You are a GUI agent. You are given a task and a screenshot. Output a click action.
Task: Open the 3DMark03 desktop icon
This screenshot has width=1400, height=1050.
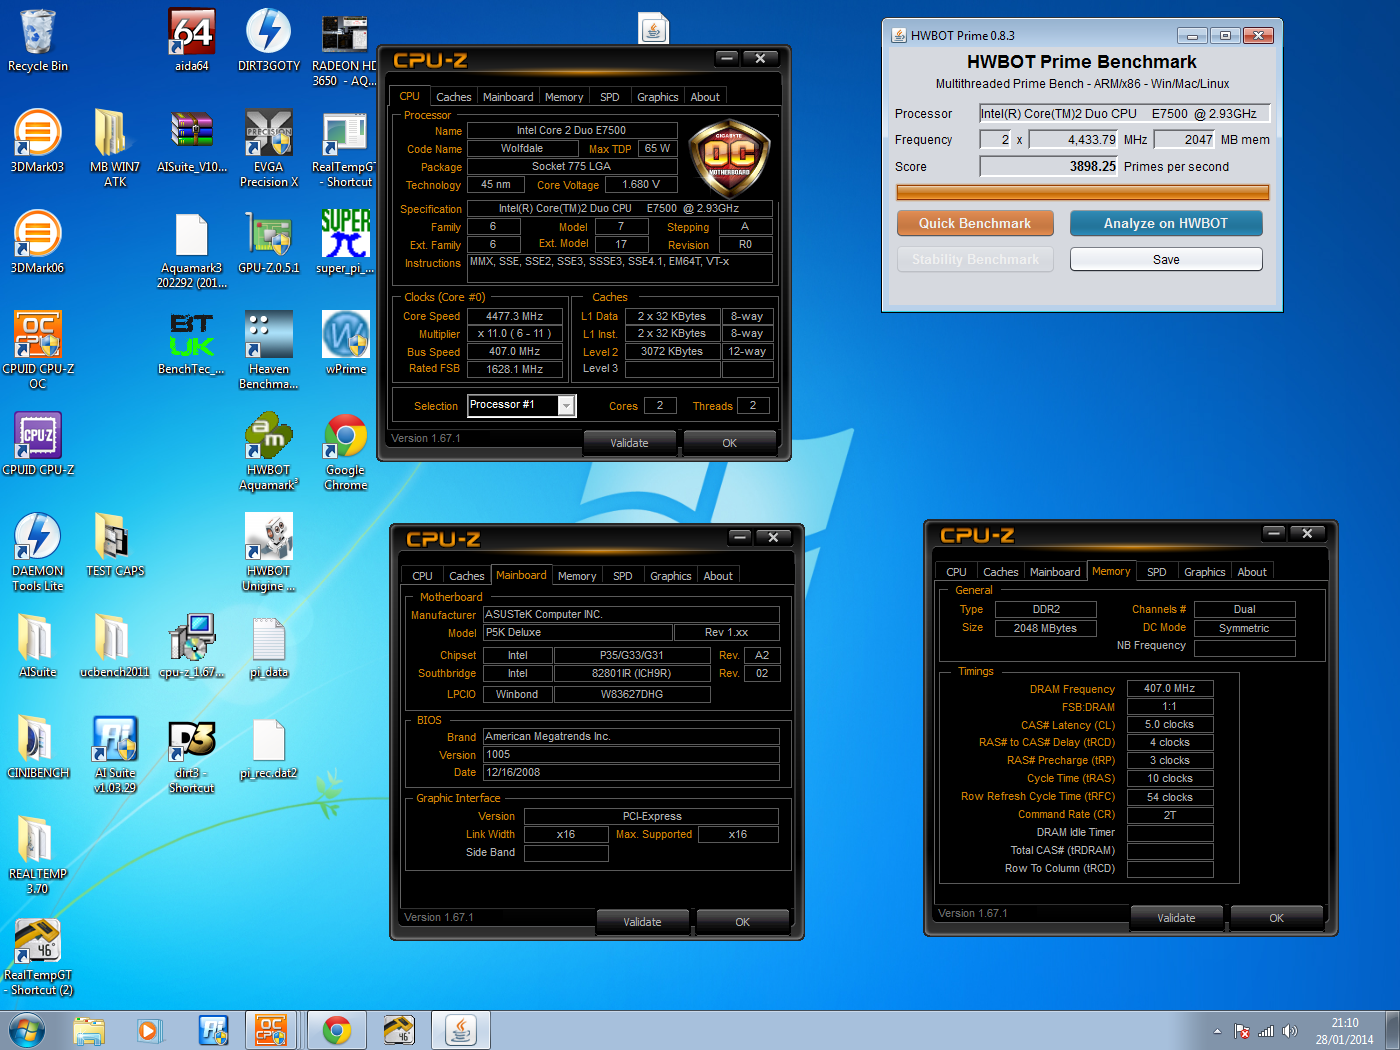pyautogui.click(x=38, y=143)
